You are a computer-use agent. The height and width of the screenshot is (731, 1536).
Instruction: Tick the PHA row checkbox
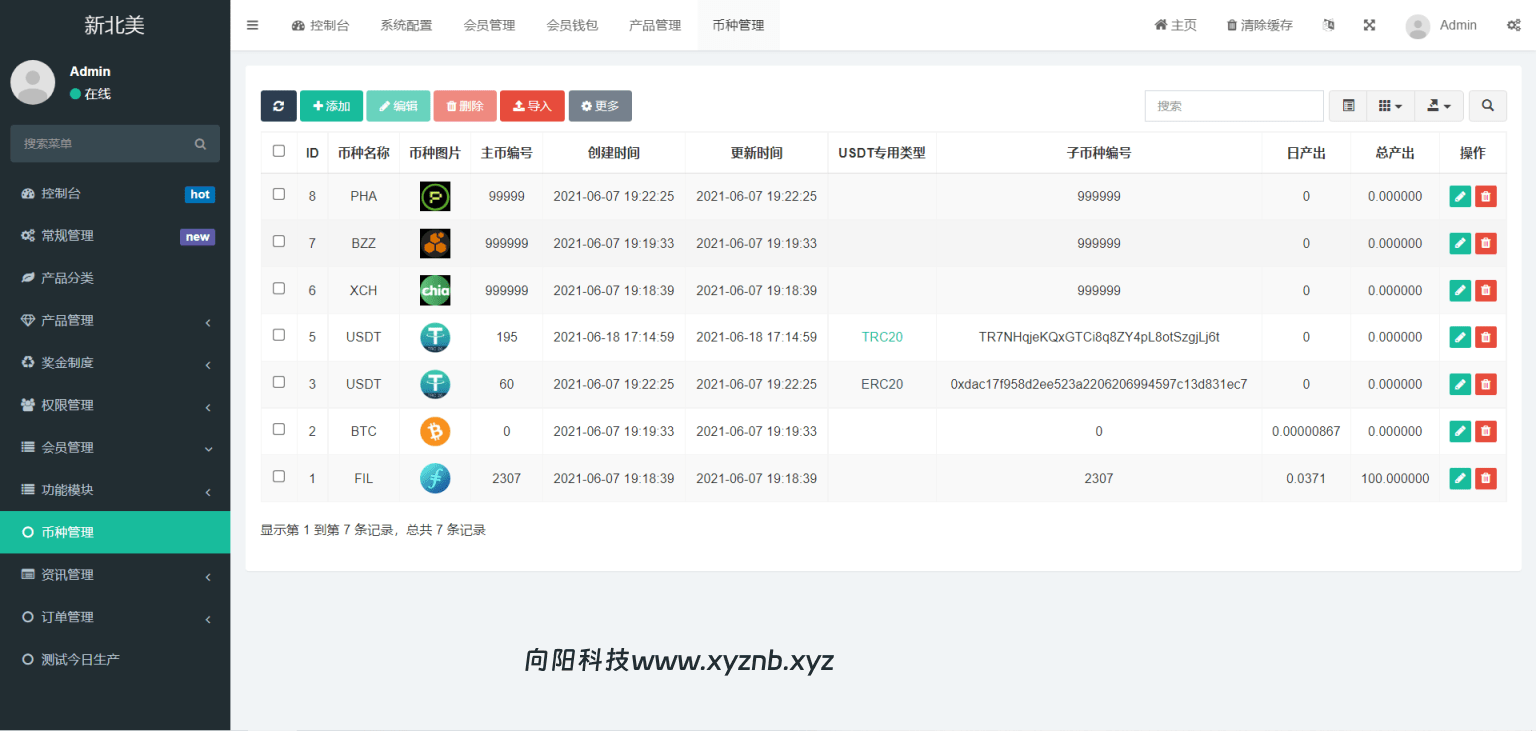[x=278, y=194]
